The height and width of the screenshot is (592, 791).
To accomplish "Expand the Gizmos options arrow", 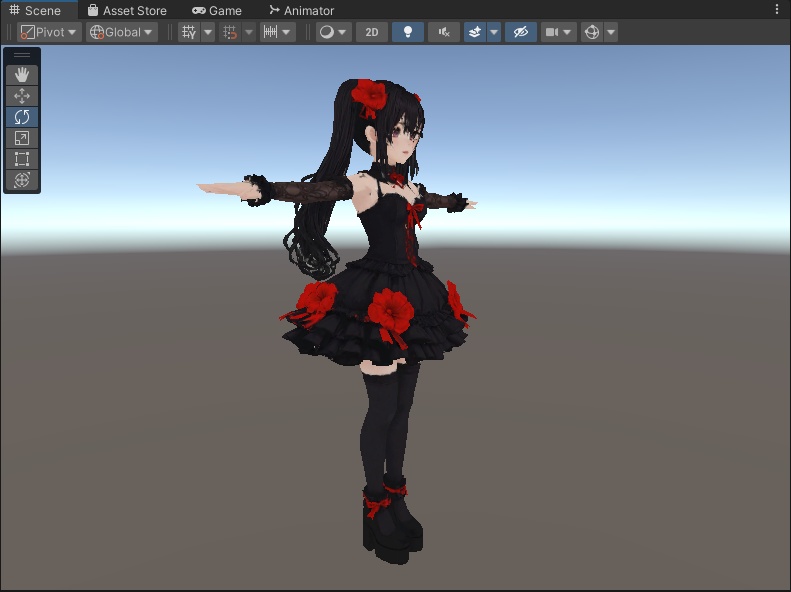I will (611, 32).
